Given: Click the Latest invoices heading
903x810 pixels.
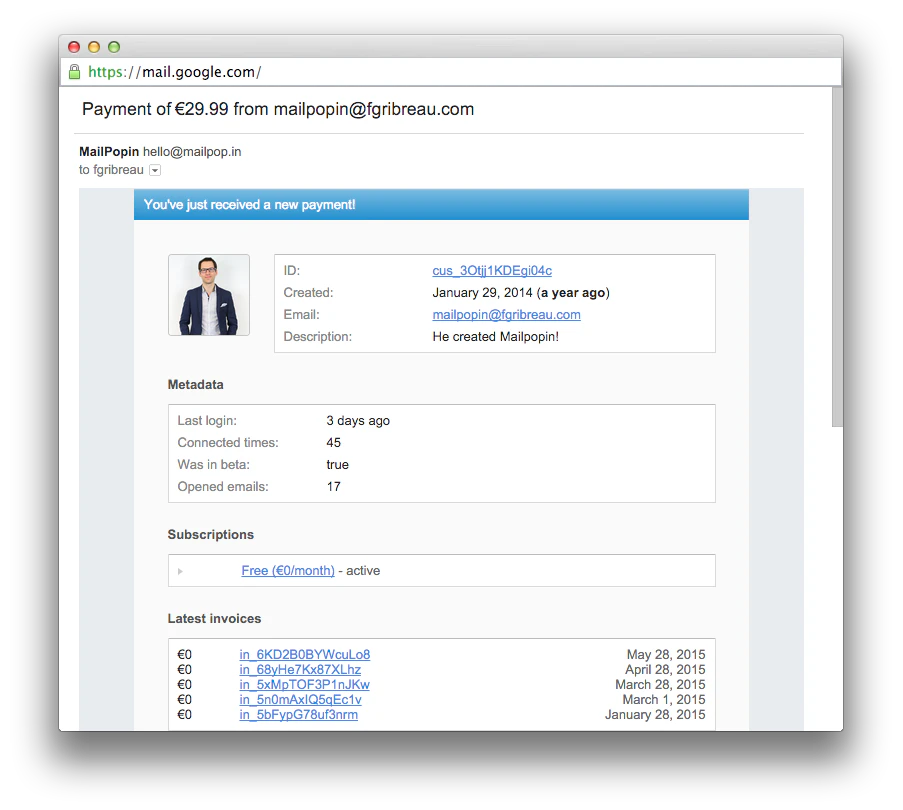Looking at the screenshot, I should point(214,619).
